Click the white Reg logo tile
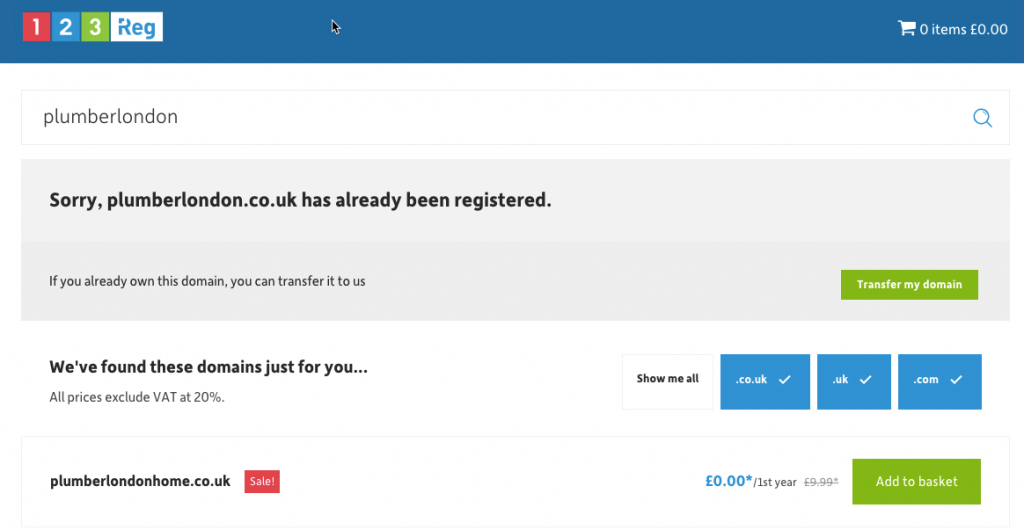This screenshot has height=530, width=1024. pos(136,27)
